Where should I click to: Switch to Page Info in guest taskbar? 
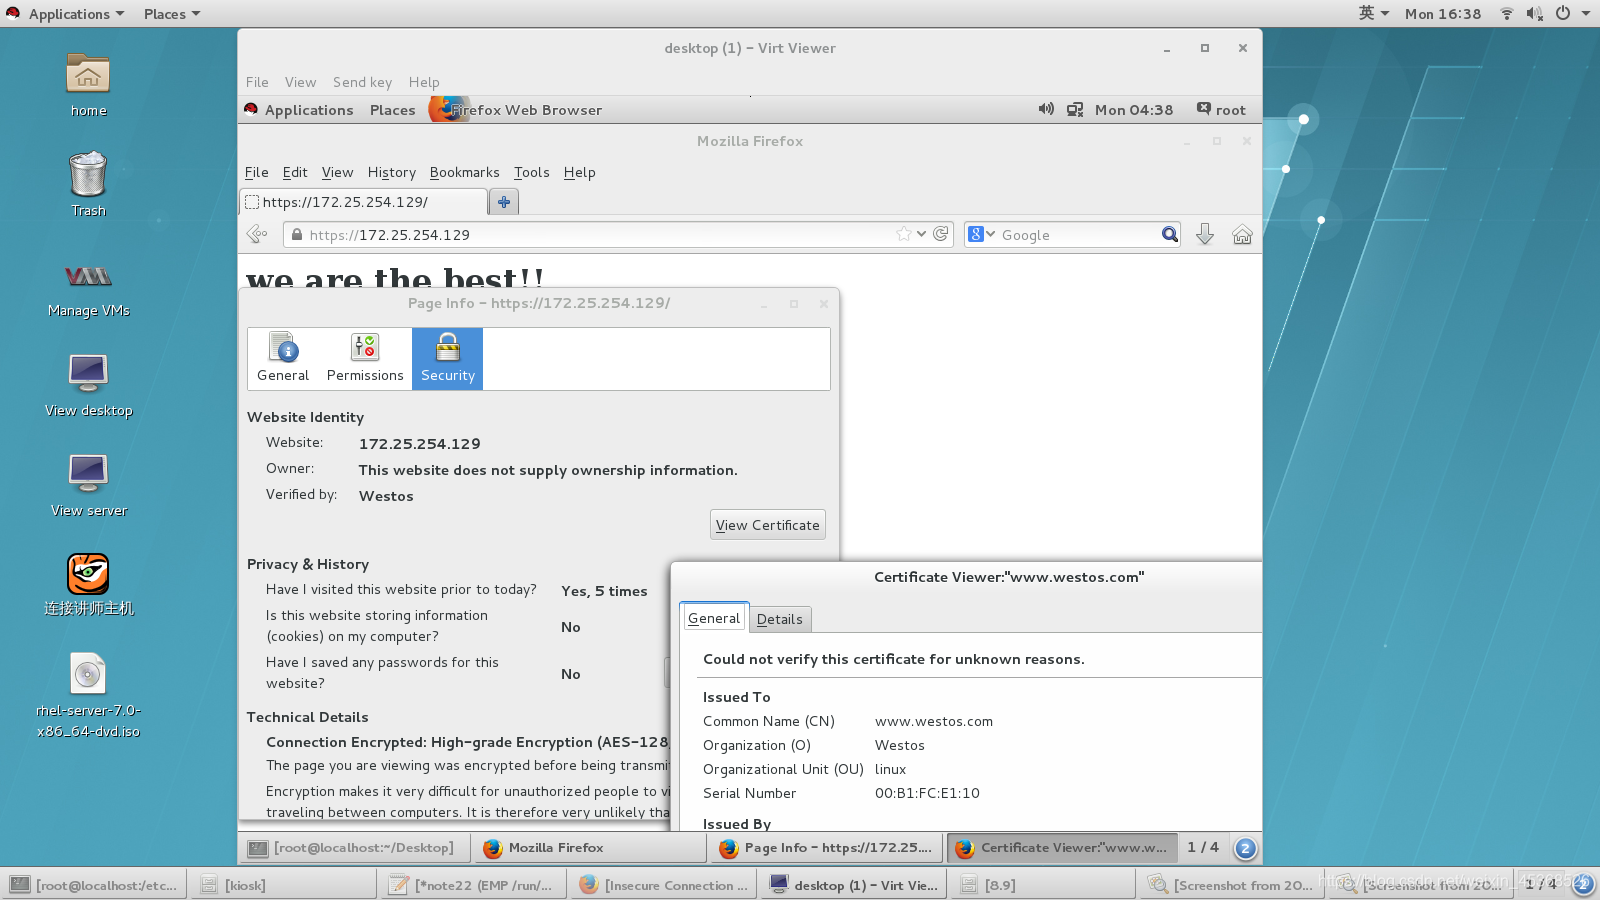click(827, 848)
